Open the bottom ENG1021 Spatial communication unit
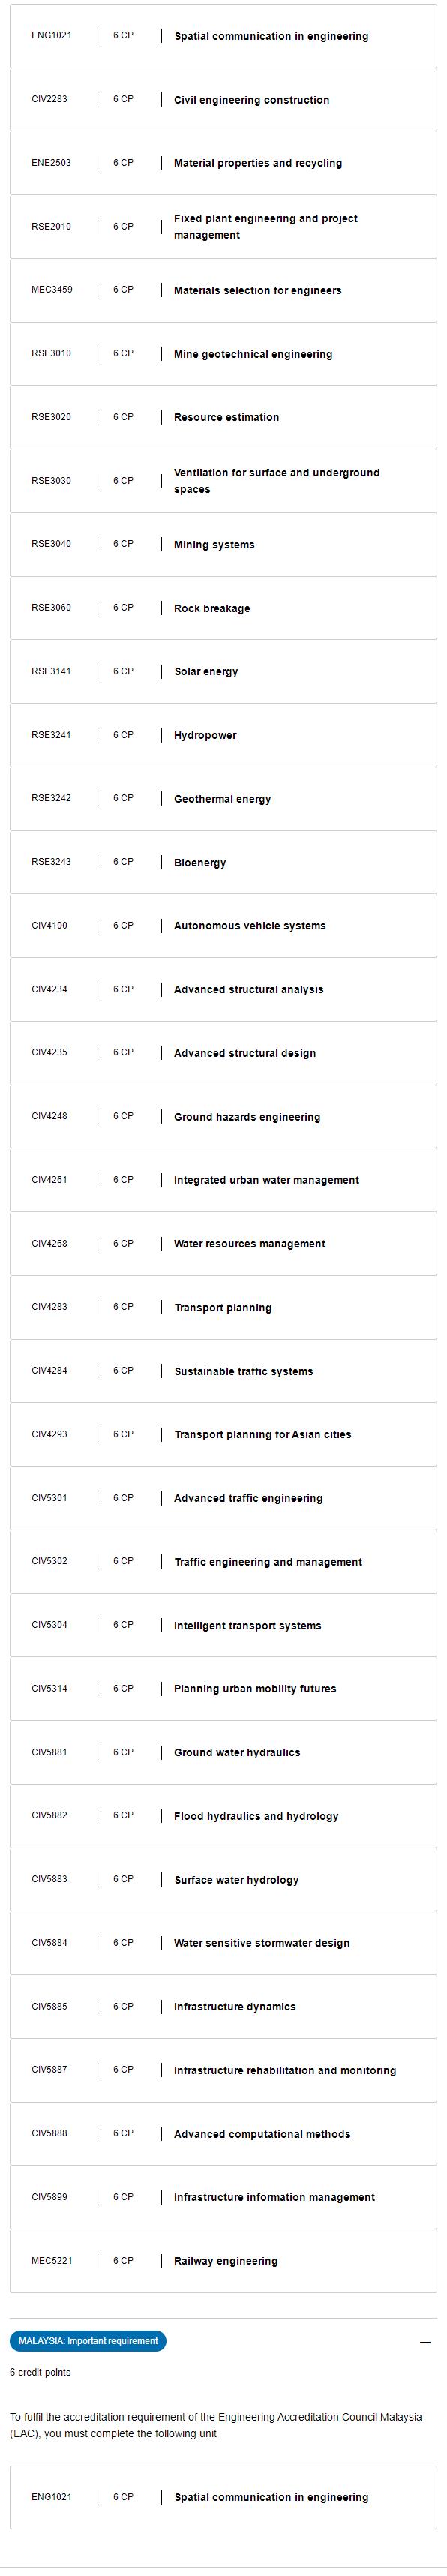This screenshot has width=447, height=2576. coord(223,2497)
